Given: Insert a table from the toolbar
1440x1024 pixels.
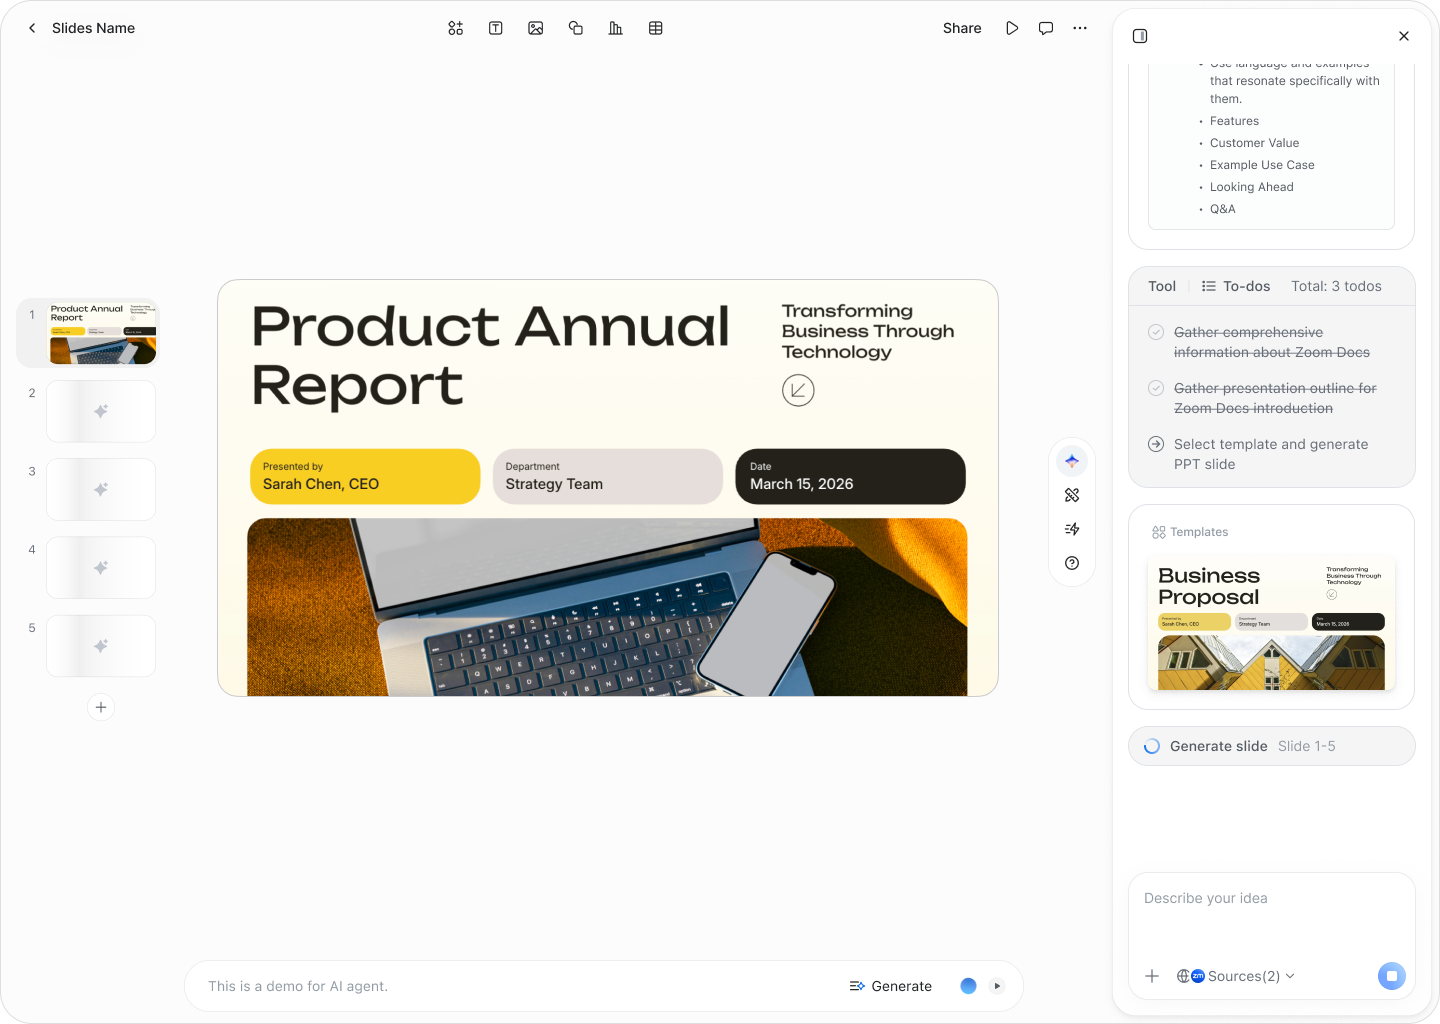Looking at the screenshot, I should (x=656, y=28).
